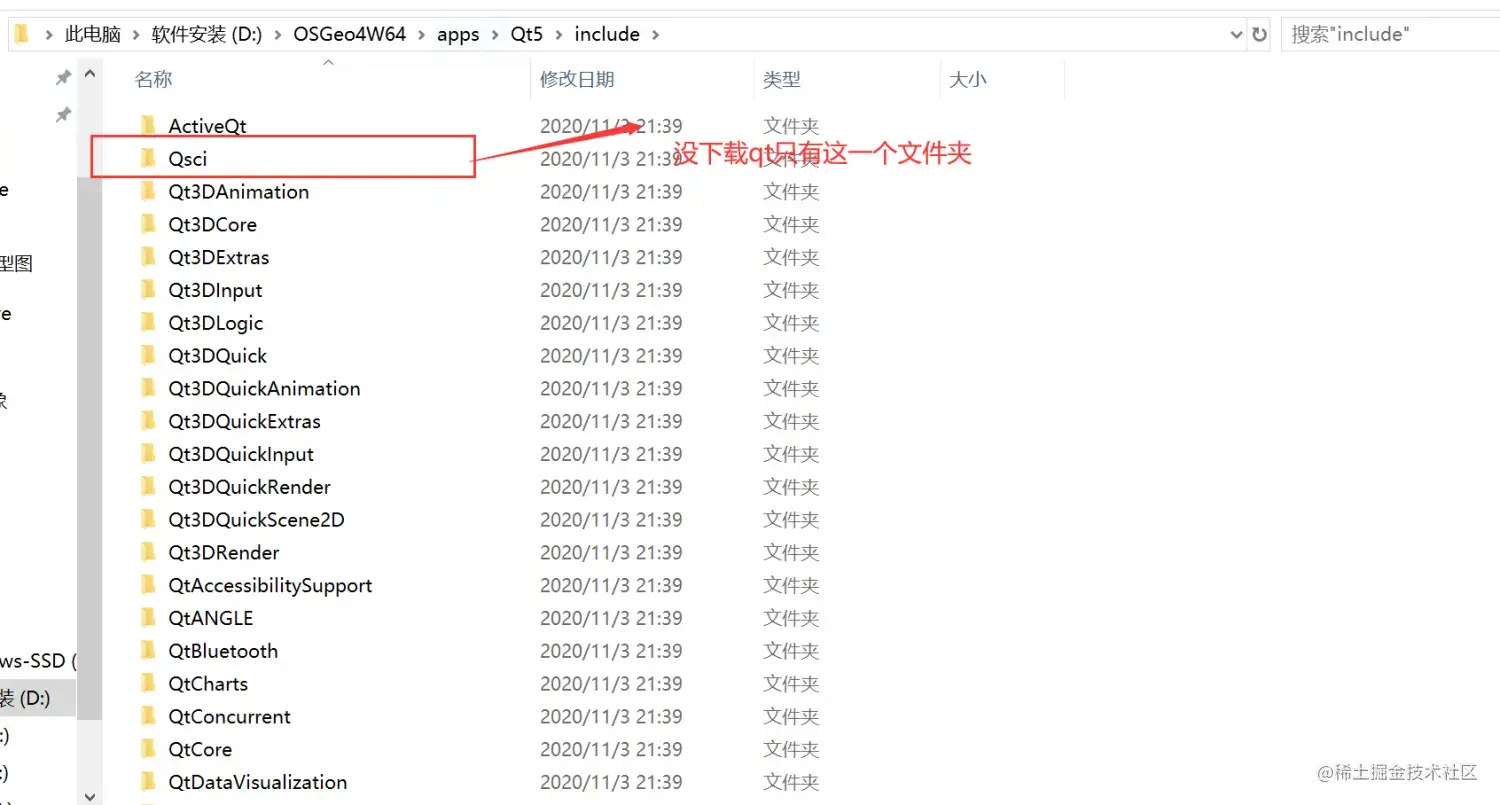Viewport: 1500px width, 805px height.
Task: Select the QtDataVisualization folder name
Action: click(x=258, y=782)
